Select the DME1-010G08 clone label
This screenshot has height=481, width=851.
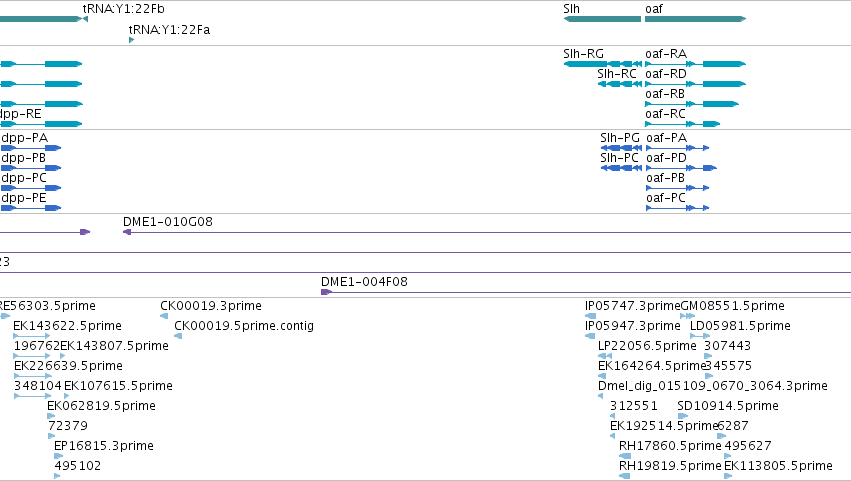click(168, 222)
